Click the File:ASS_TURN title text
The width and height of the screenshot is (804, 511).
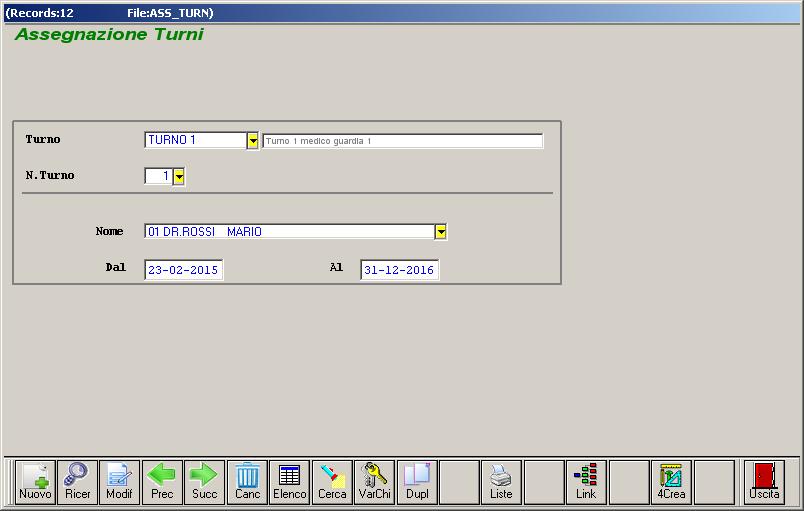[x=170, y=13]
